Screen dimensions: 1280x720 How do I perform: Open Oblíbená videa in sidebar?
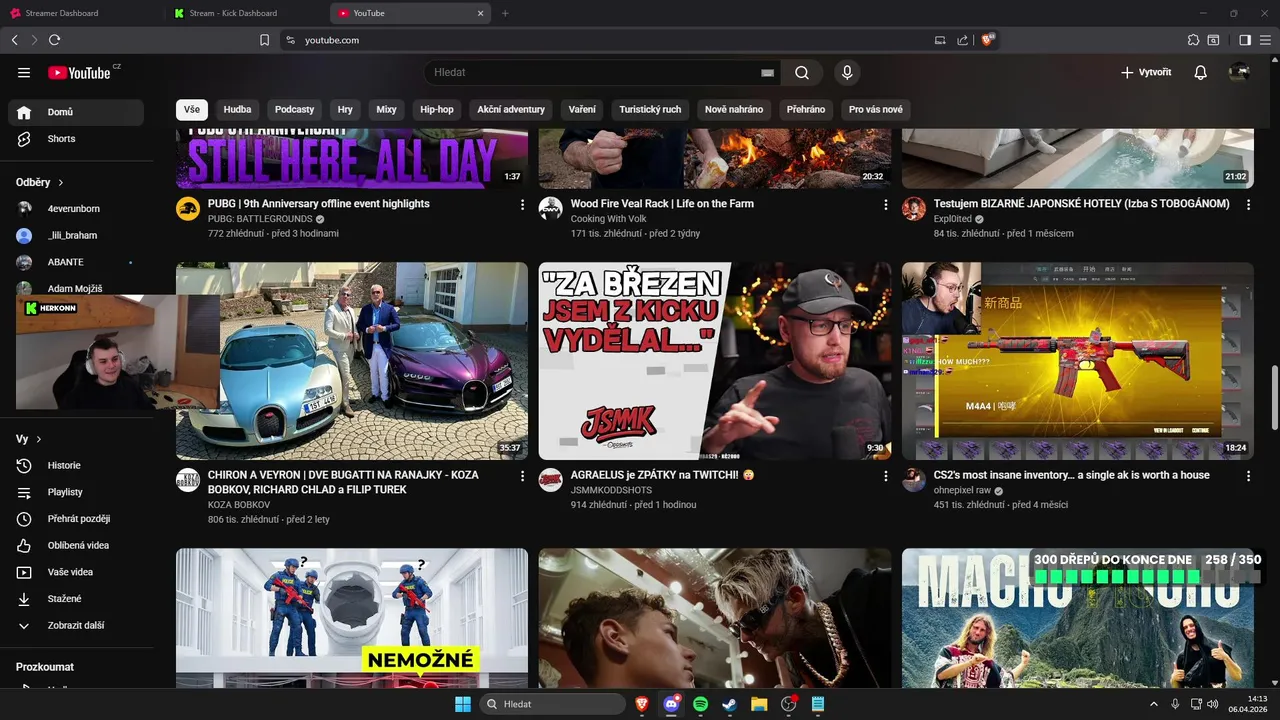(76, 545)
